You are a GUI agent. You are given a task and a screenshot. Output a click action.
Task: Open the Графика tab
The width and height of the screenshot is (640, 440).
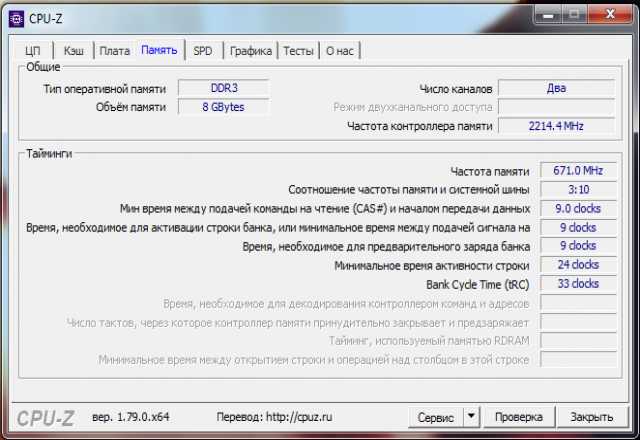[251, 51]
